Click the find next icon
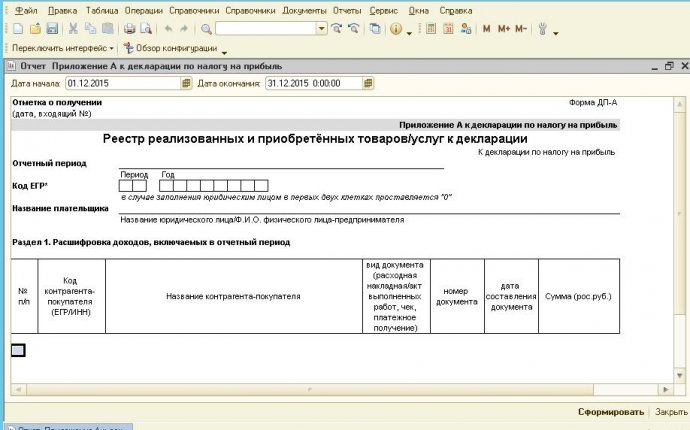Image resolution: width=690 pixels, height=430 pixels. [337, 29]
